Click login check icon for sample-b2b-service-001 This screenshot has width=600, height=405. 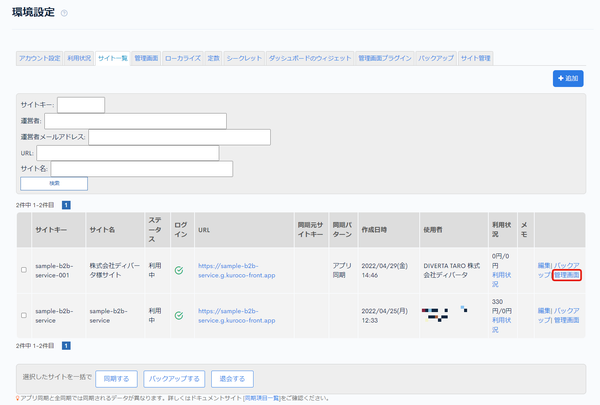tap(179, 270)
